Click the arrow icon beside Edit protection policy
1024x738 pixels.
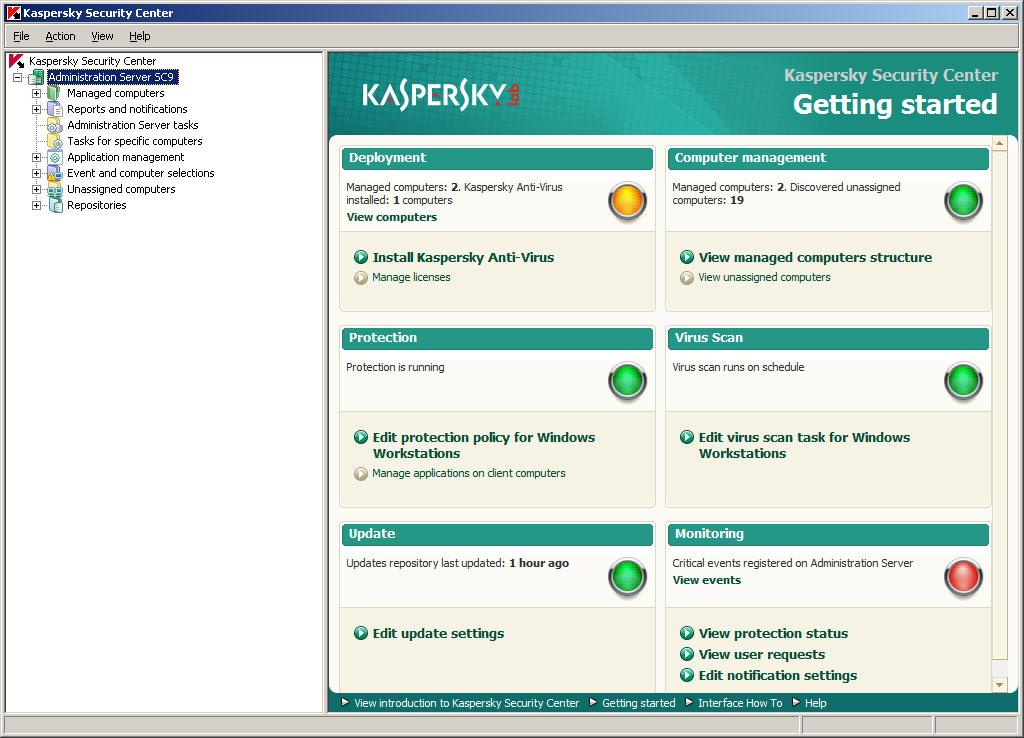point(360,438)
